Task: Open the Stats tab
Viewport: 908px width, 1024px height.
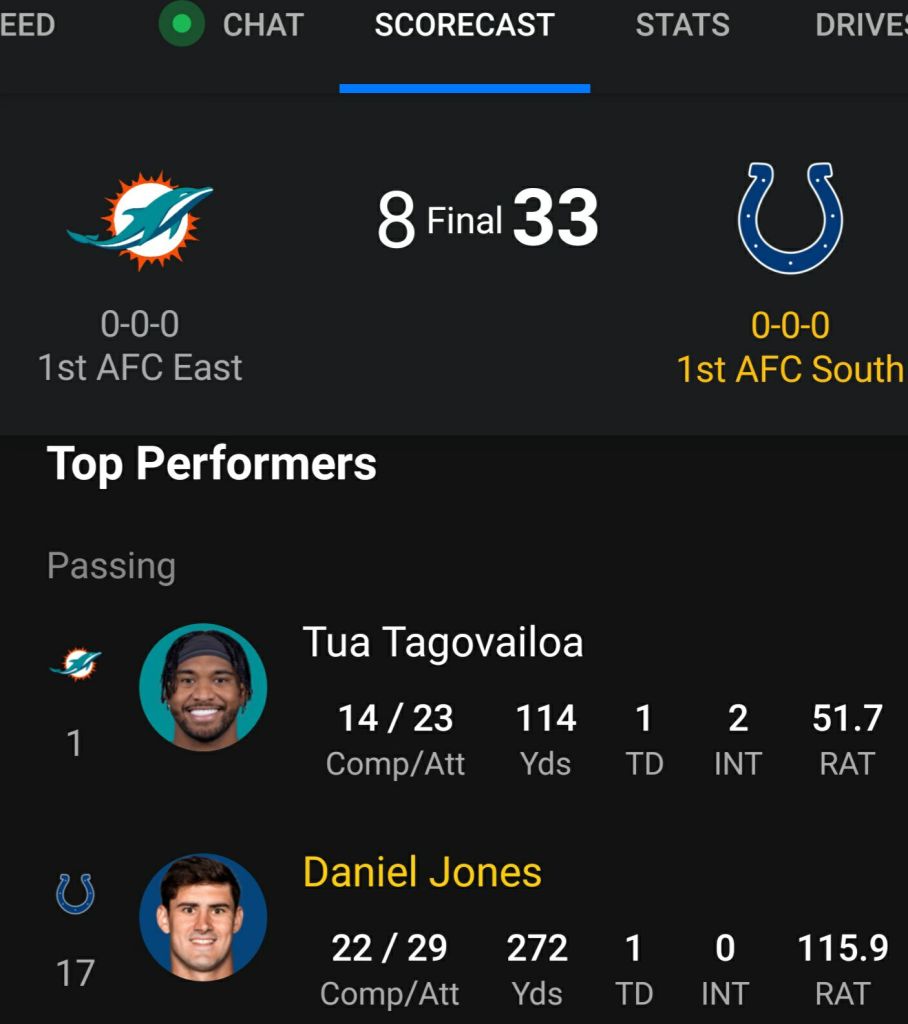Action: (682, 25)
